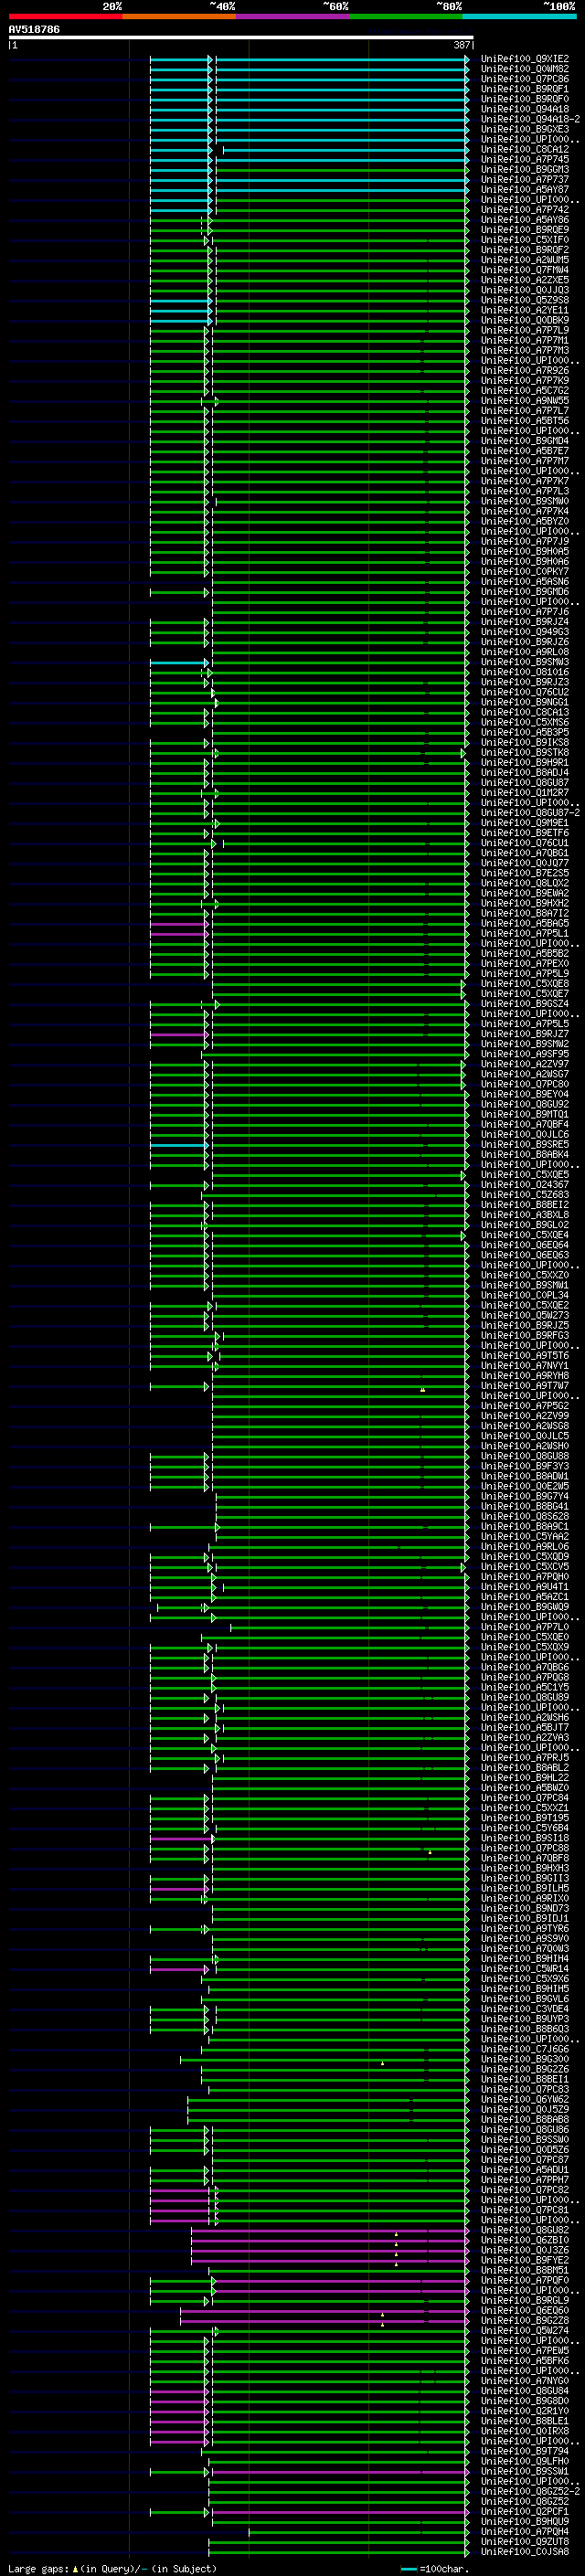Select label UniRef100_B9GGM3
585x2576 pixels.
(524, 170)
